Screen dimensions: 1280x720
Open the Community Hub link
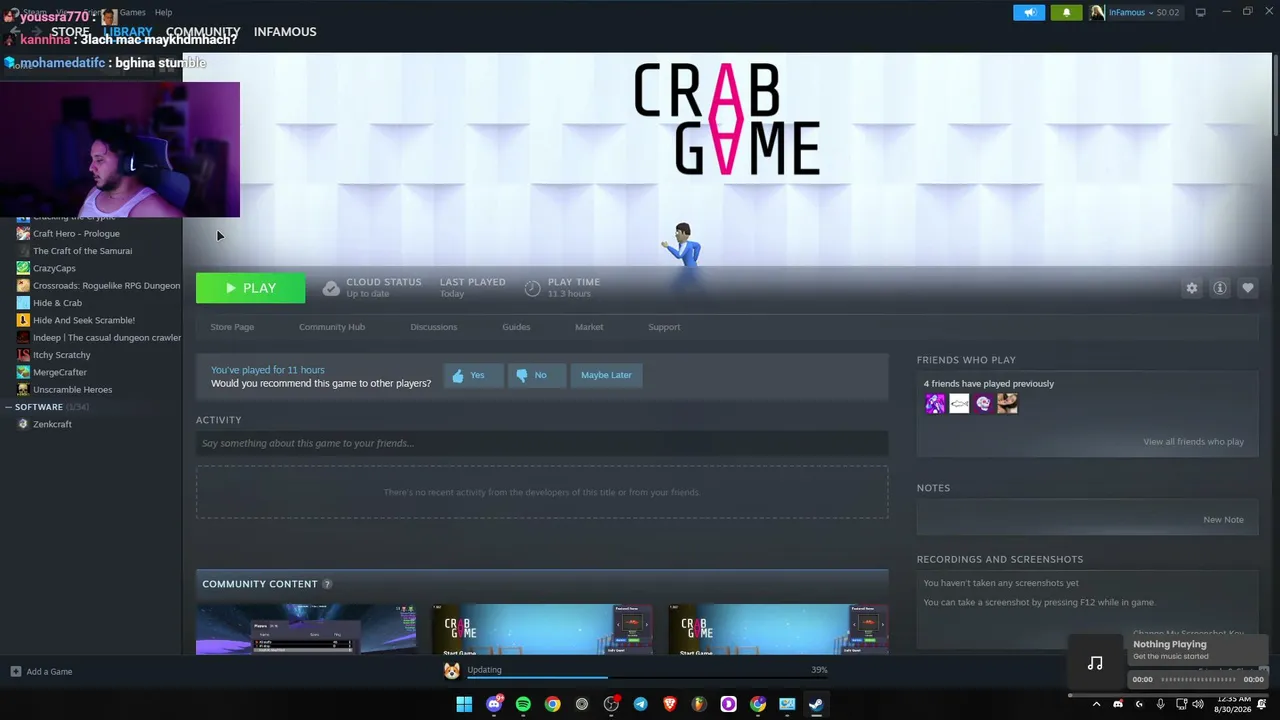332,327
